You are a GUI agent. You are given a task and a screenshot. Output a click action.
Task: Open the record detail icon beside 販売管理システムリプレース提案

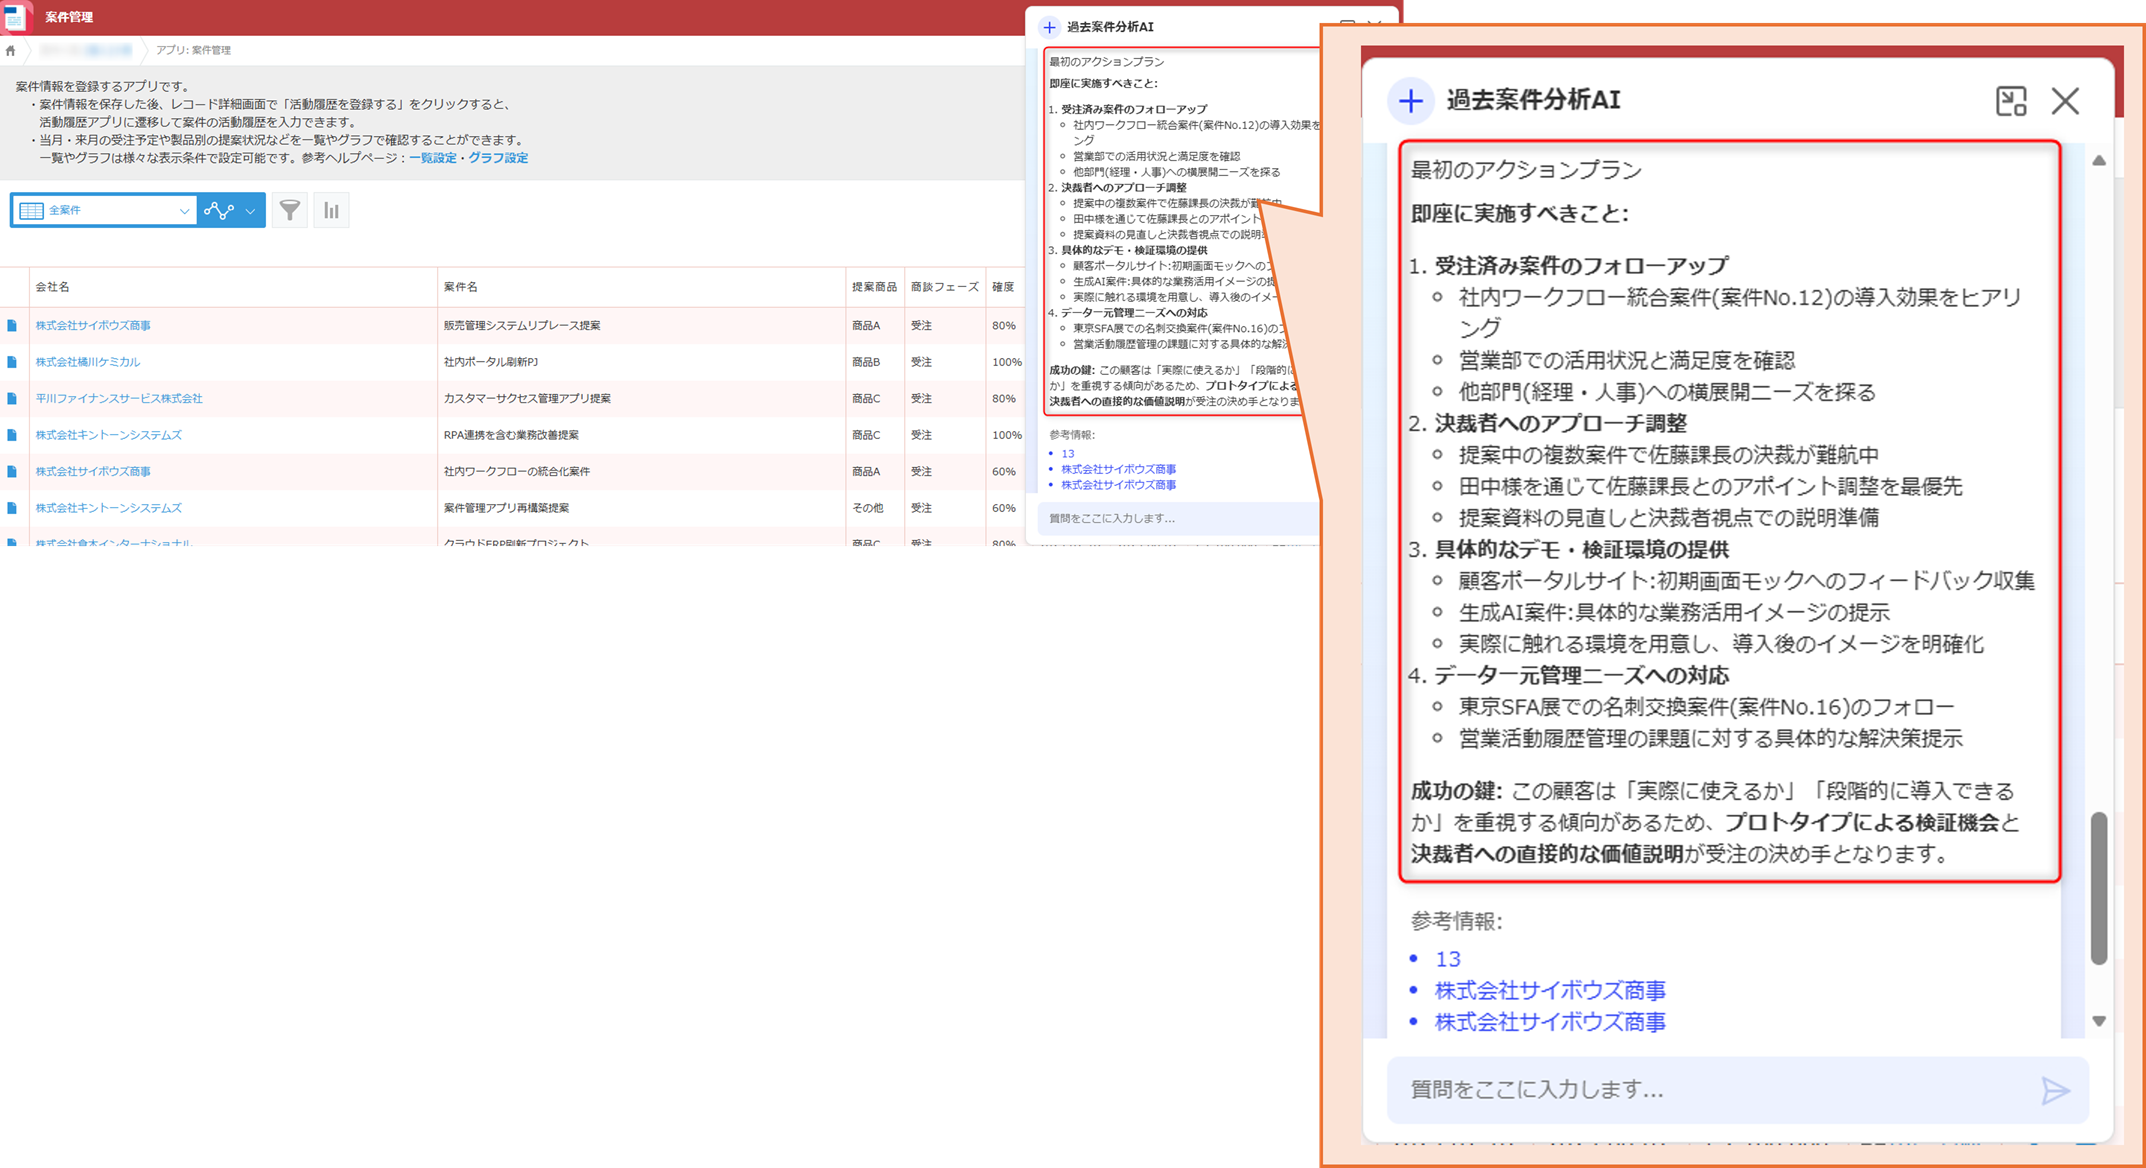pos(12,325)
